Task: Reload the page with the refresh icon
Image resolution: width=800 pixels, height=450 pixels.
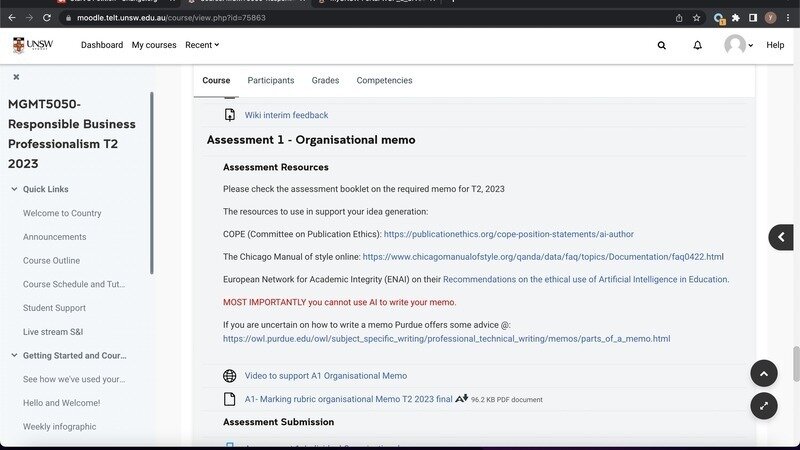Action: (x=46, y=18)
